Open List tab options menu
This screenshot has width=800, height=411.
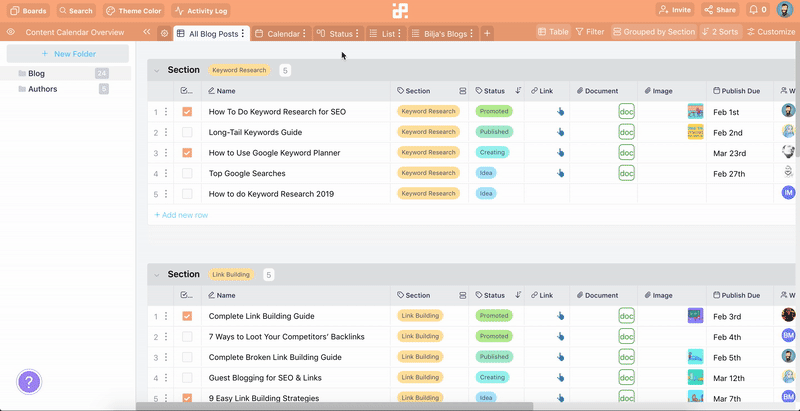pyautogui.click(x=399, y=34)
